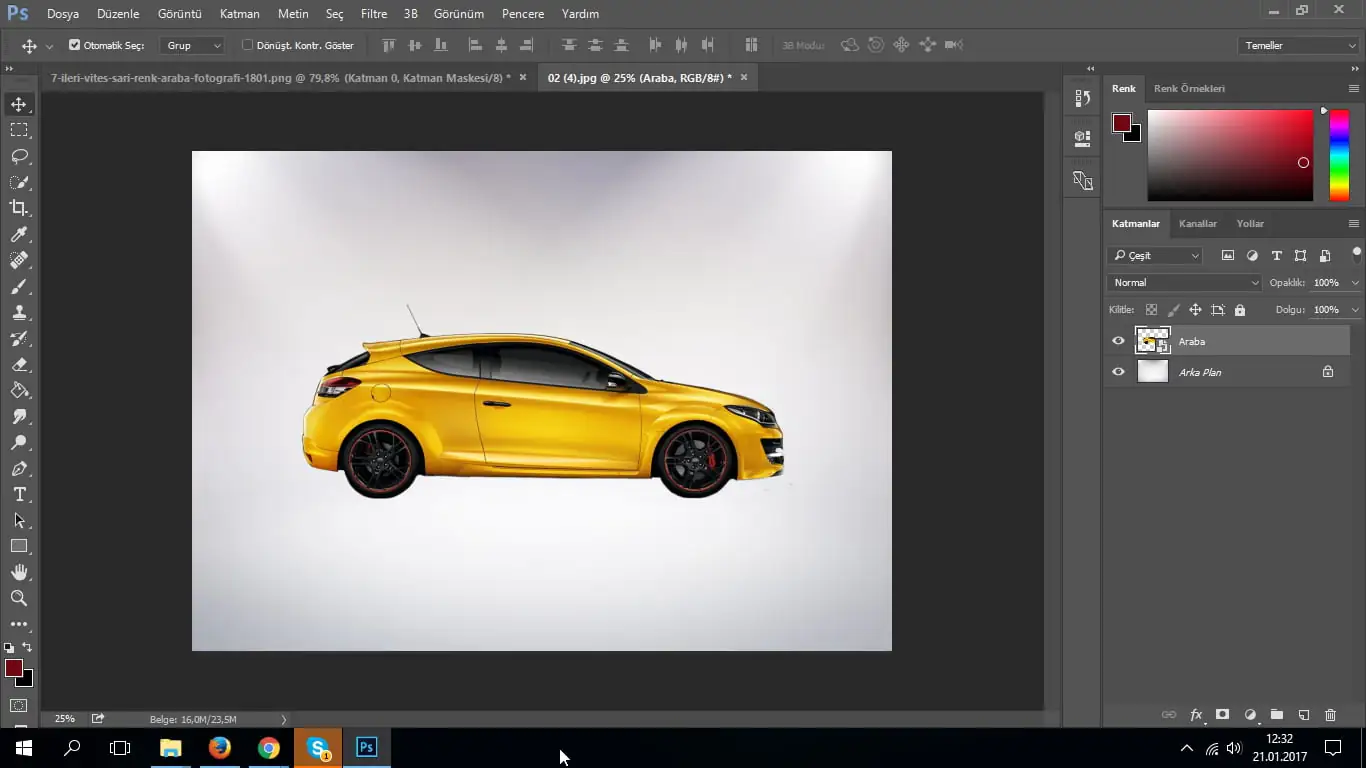Create a new group folder icon
This screenshot has height=768, width=1366.
point(1276,715)
